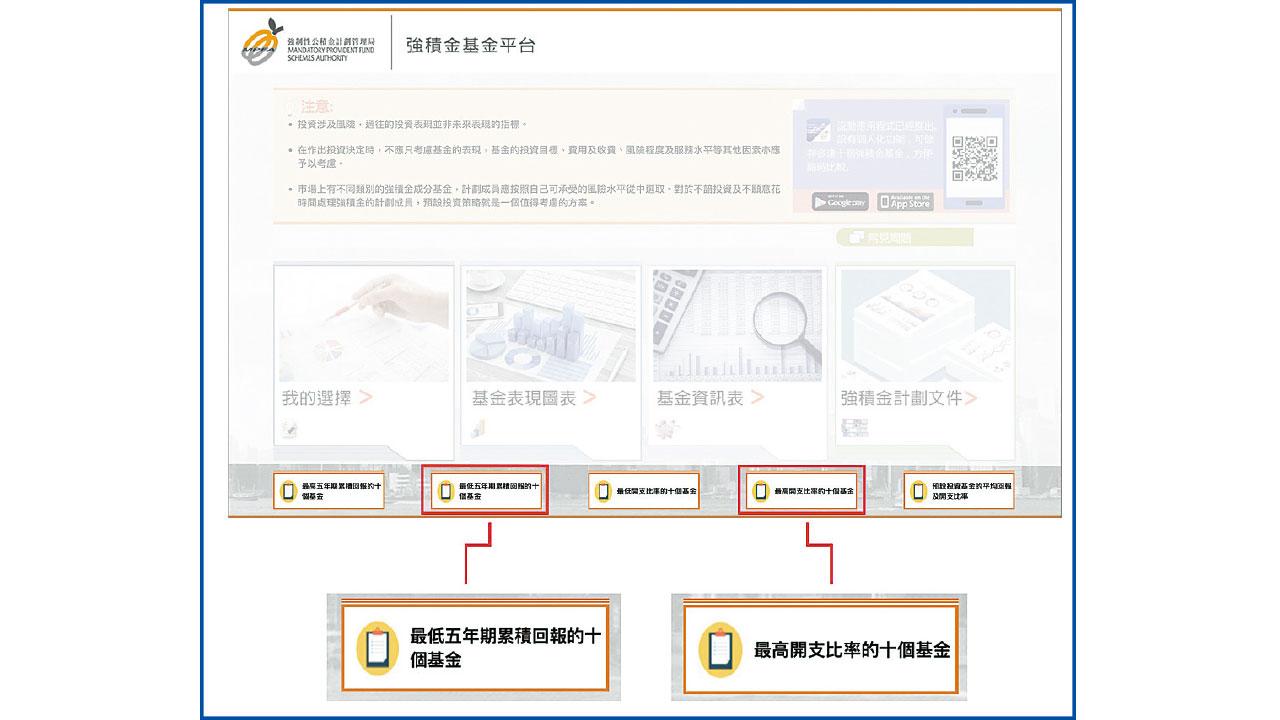Click the clipboard icon in 最低開支比率的十個基金
The width and height of the screenshot is (1280, 720).
point(603,491)
